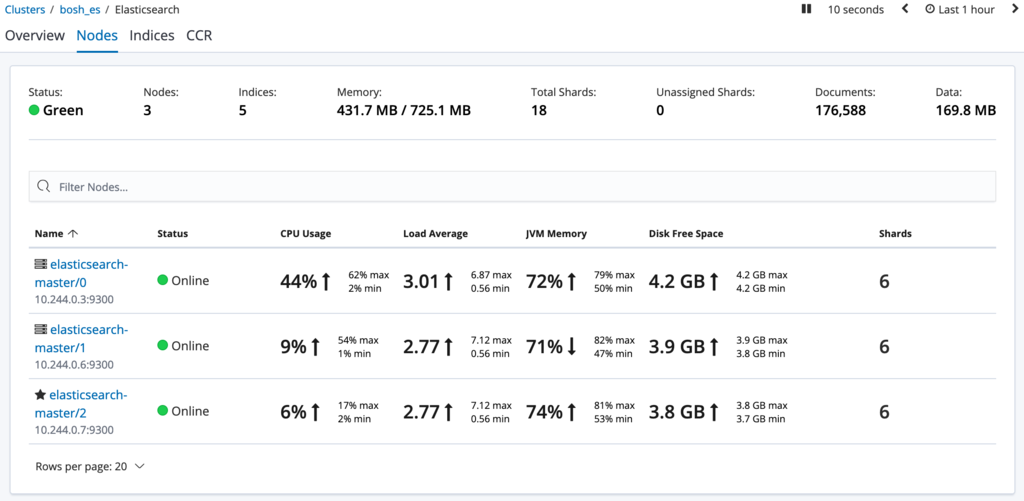This screenshot has height=501, width=1024.
Task: Click the up arrow beside 9% CPU
Action: pos(315,347)
